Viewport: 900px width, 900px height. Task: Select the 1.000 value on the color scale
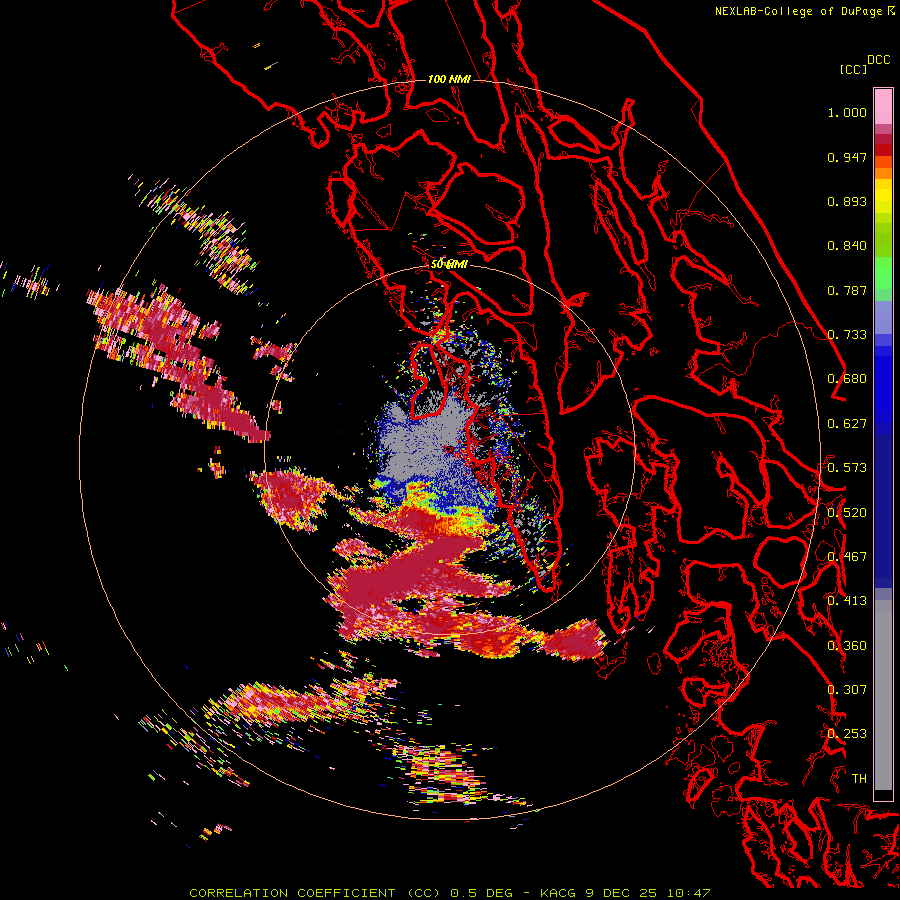tap(847, 112)
